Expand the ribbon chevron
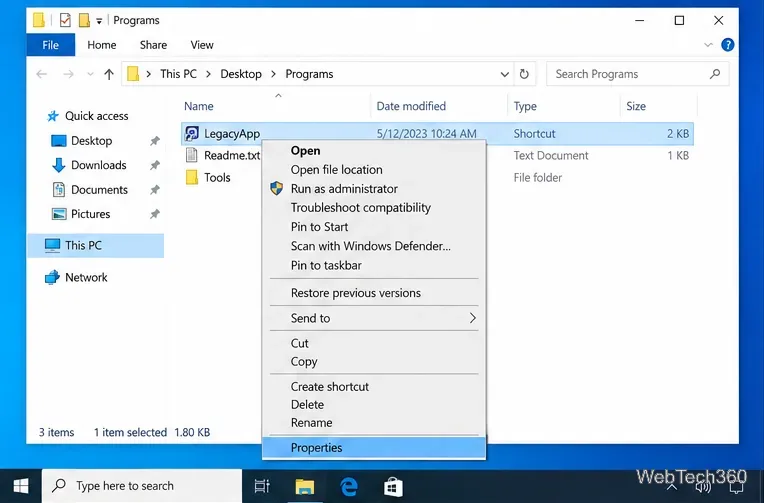Screen dimensions: 764x503 tap(708, 45)
